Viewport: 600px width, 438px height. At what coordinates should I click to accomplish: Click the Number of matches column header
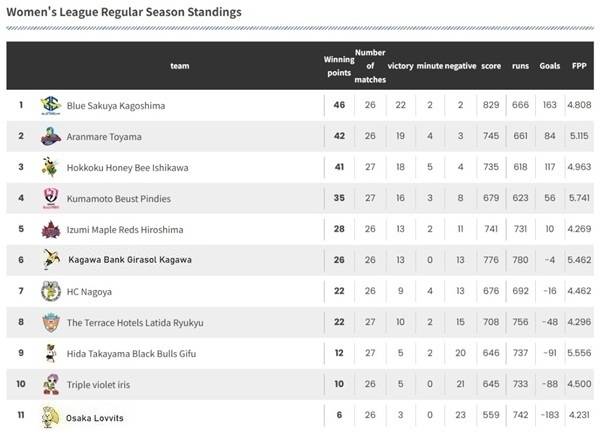pos(370,65)
